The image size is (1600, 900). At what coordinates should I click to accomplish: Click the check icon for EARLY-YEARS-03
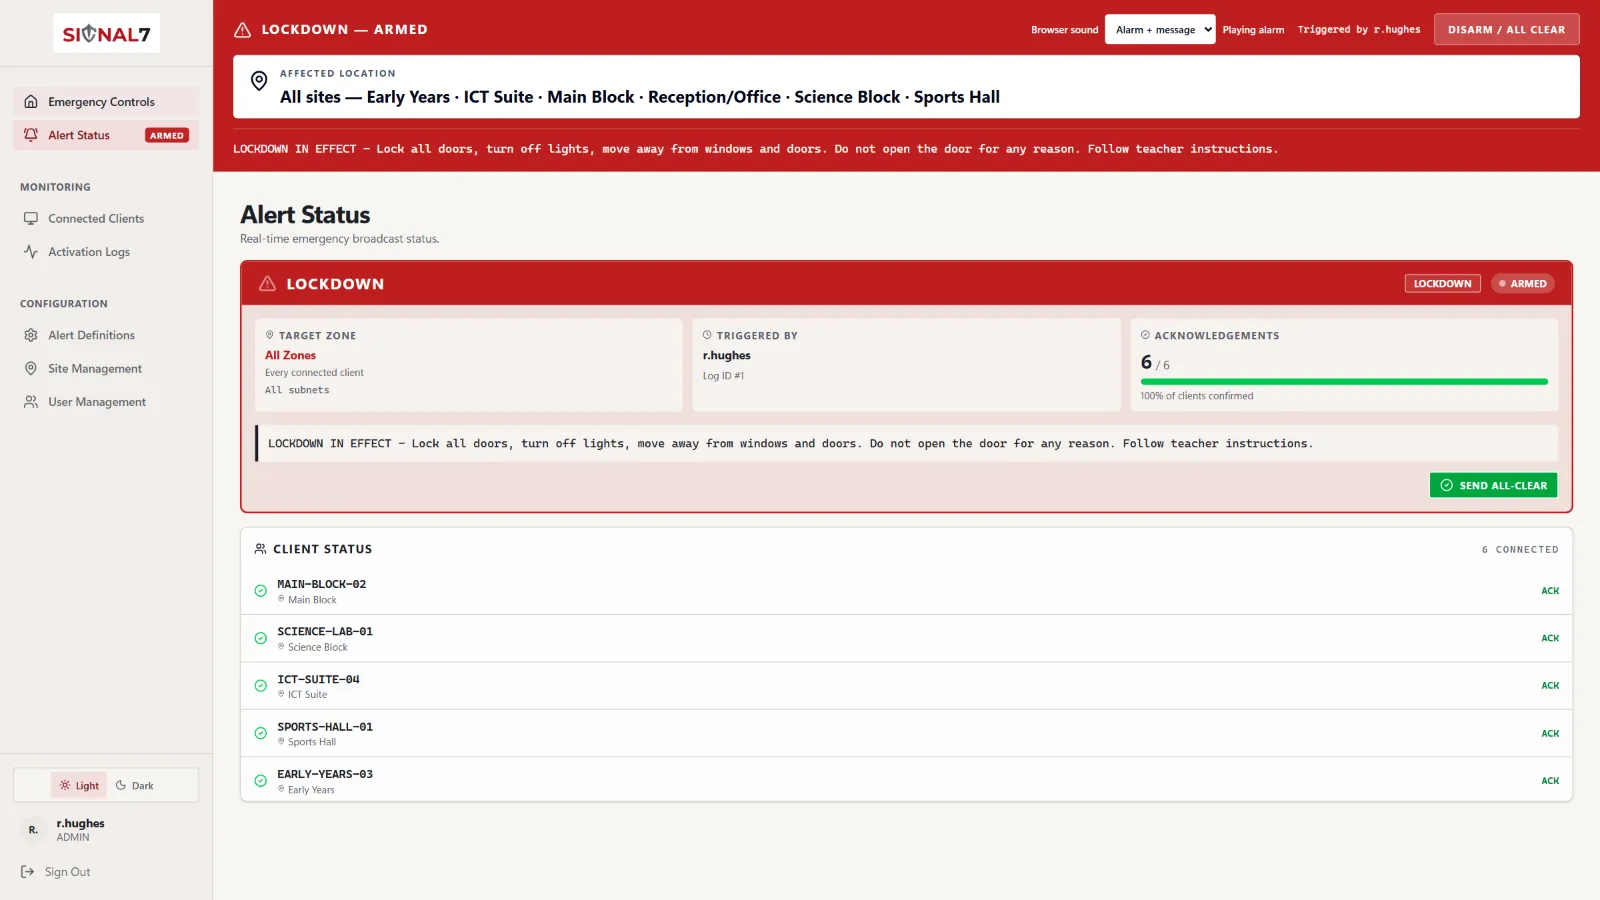[x=260, y=781]
